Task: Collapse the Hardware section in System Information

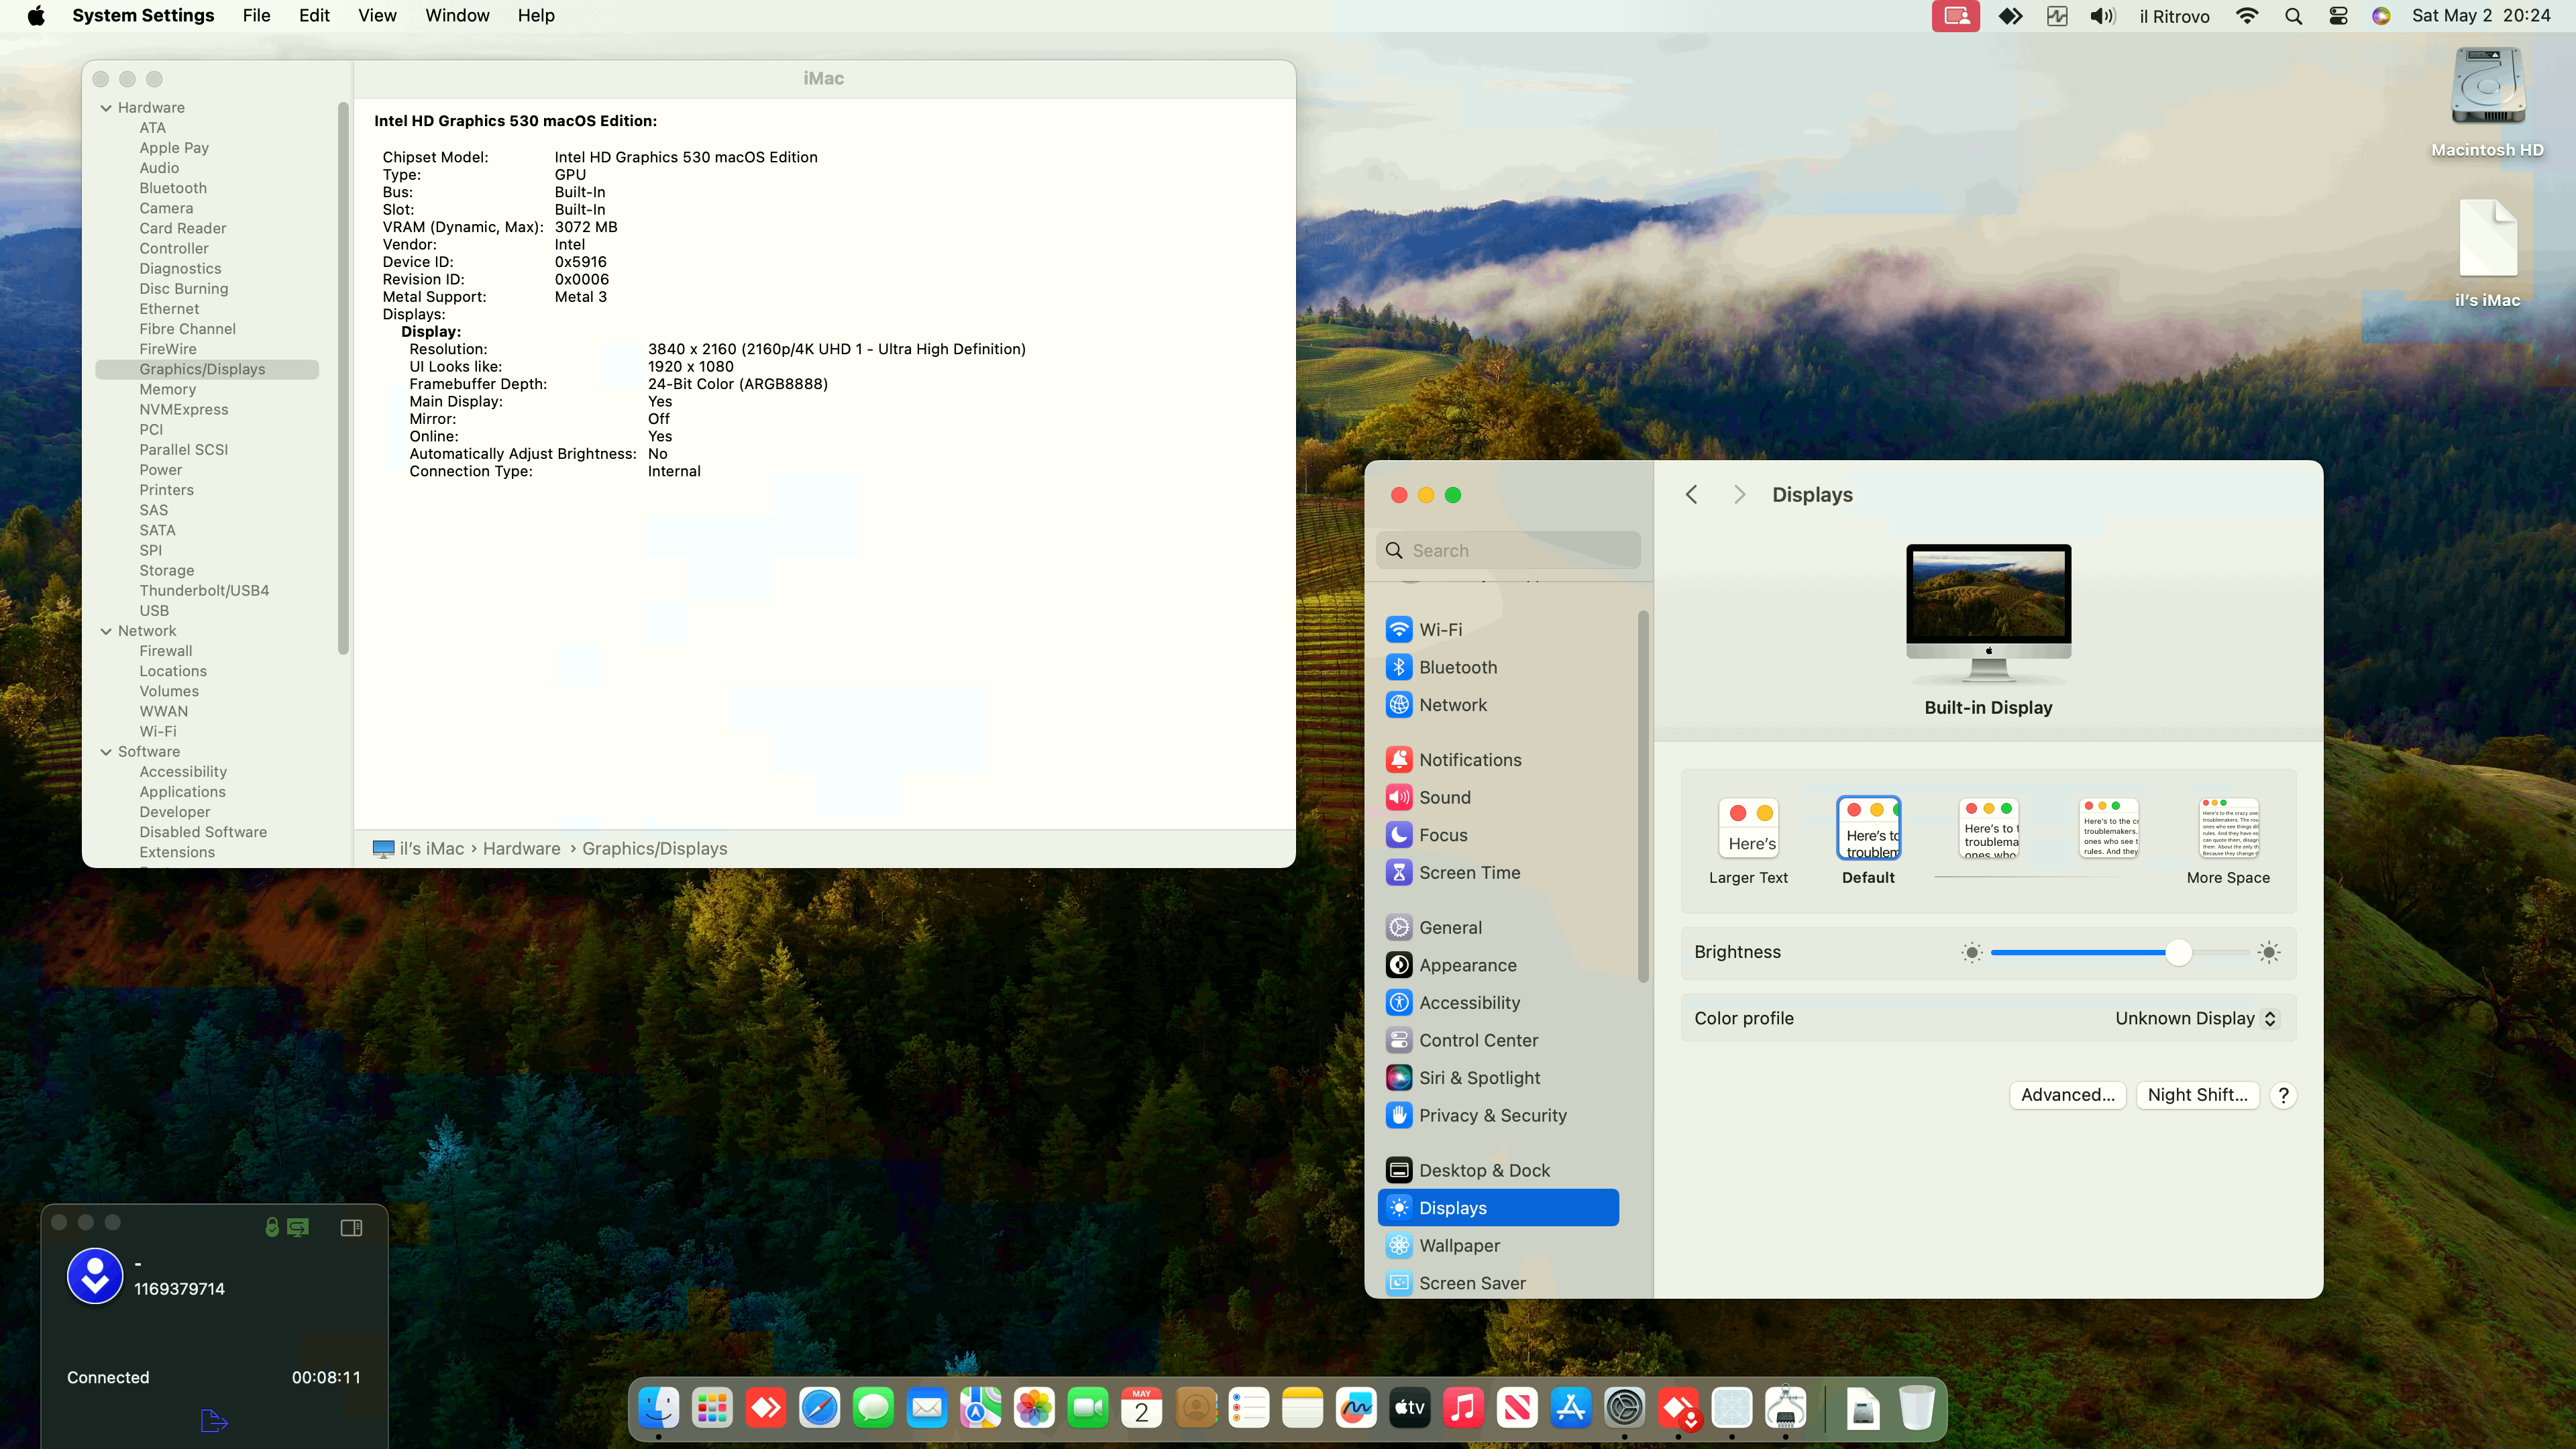Action: point(106,108)
